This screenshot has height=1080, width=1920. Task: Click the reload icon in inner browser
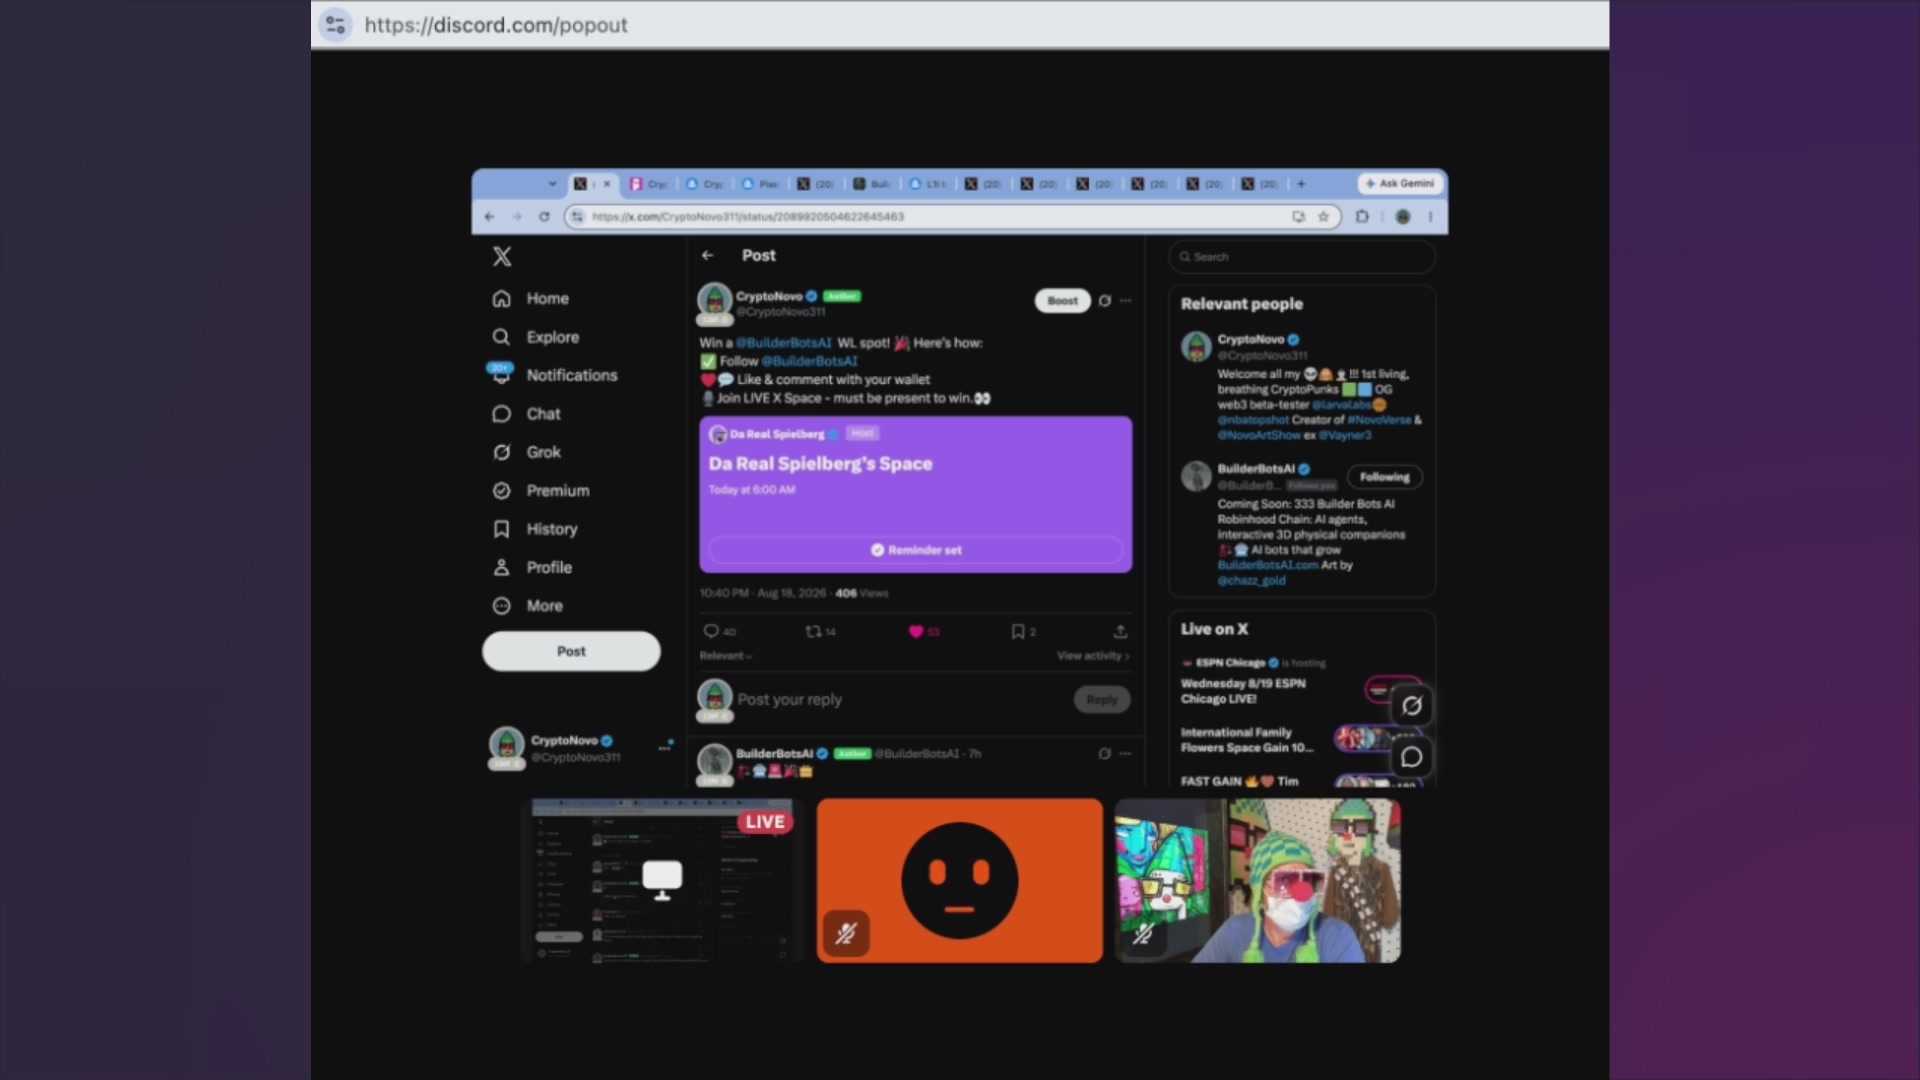click(x=544, y=217)
